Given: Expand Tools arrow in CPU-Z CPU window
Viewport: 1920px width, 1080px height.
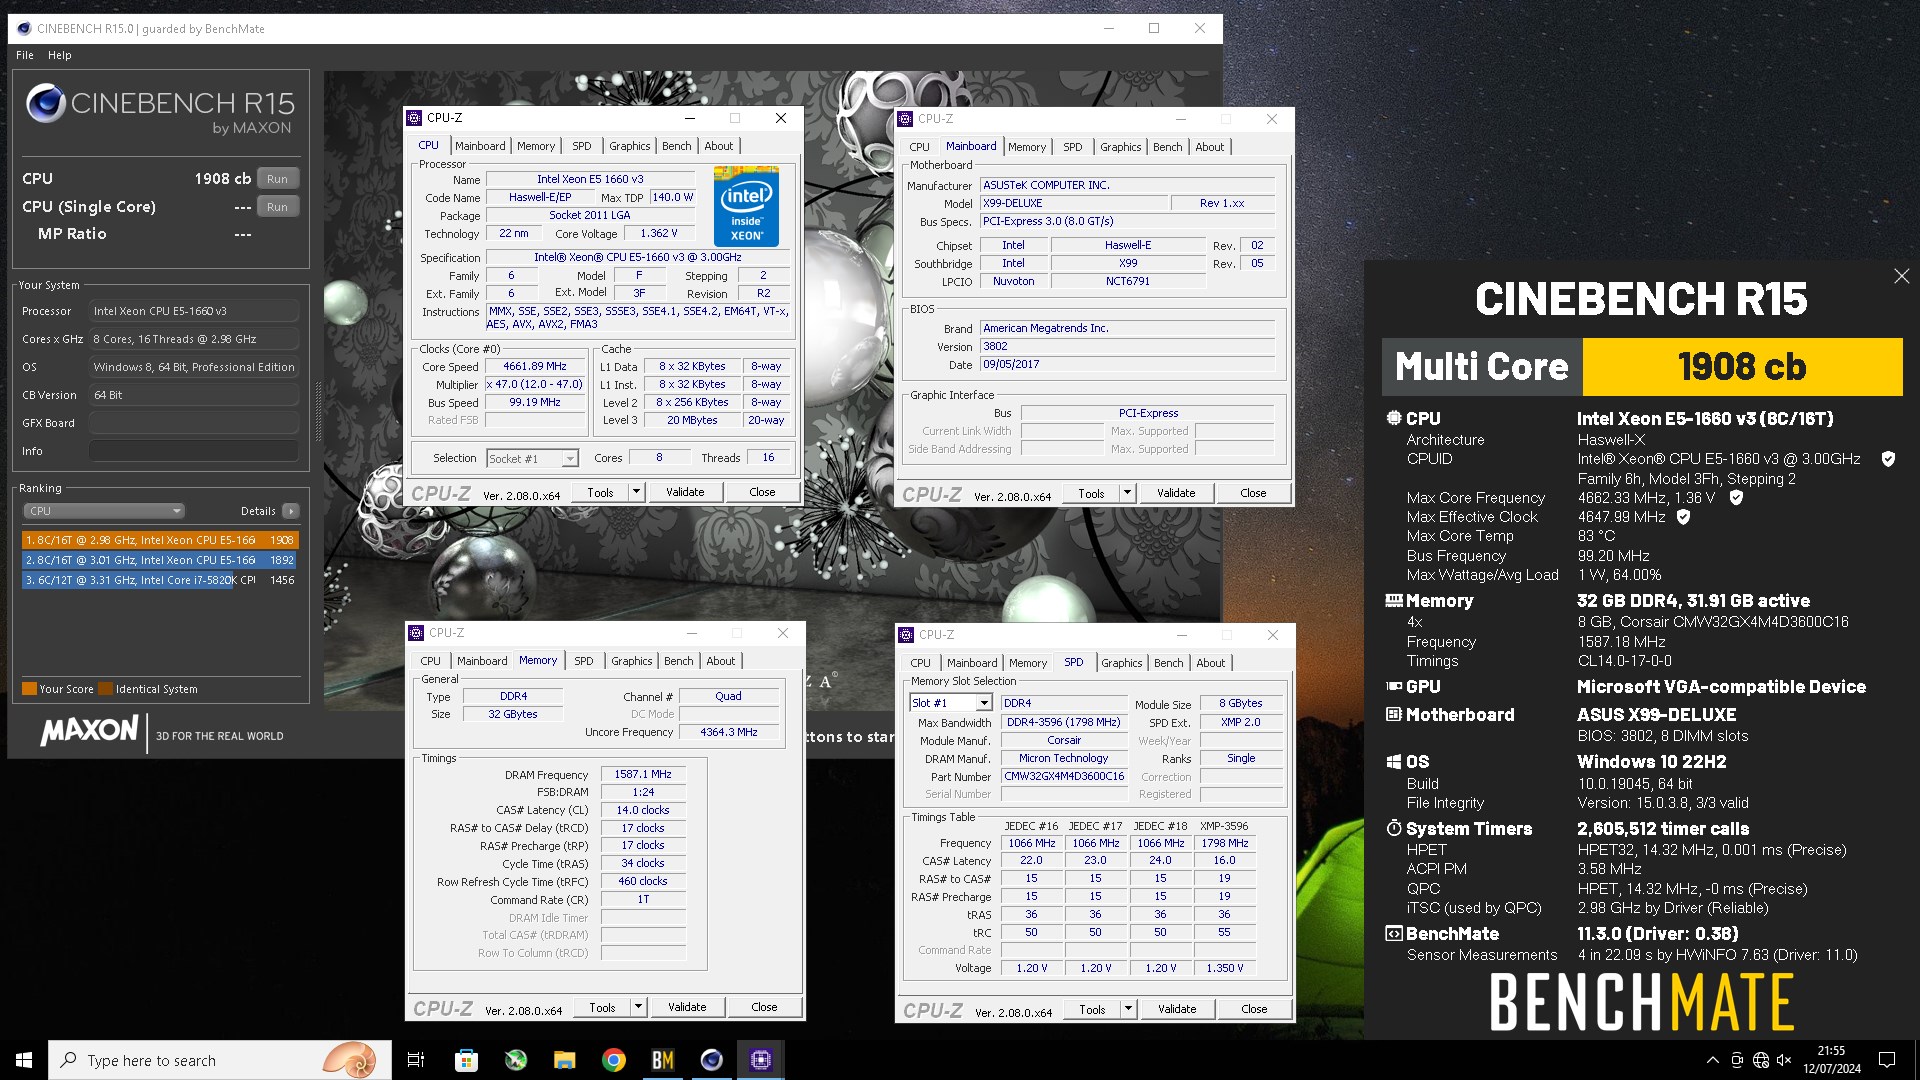Looking at the screenshot, I should tap(636, 492).
